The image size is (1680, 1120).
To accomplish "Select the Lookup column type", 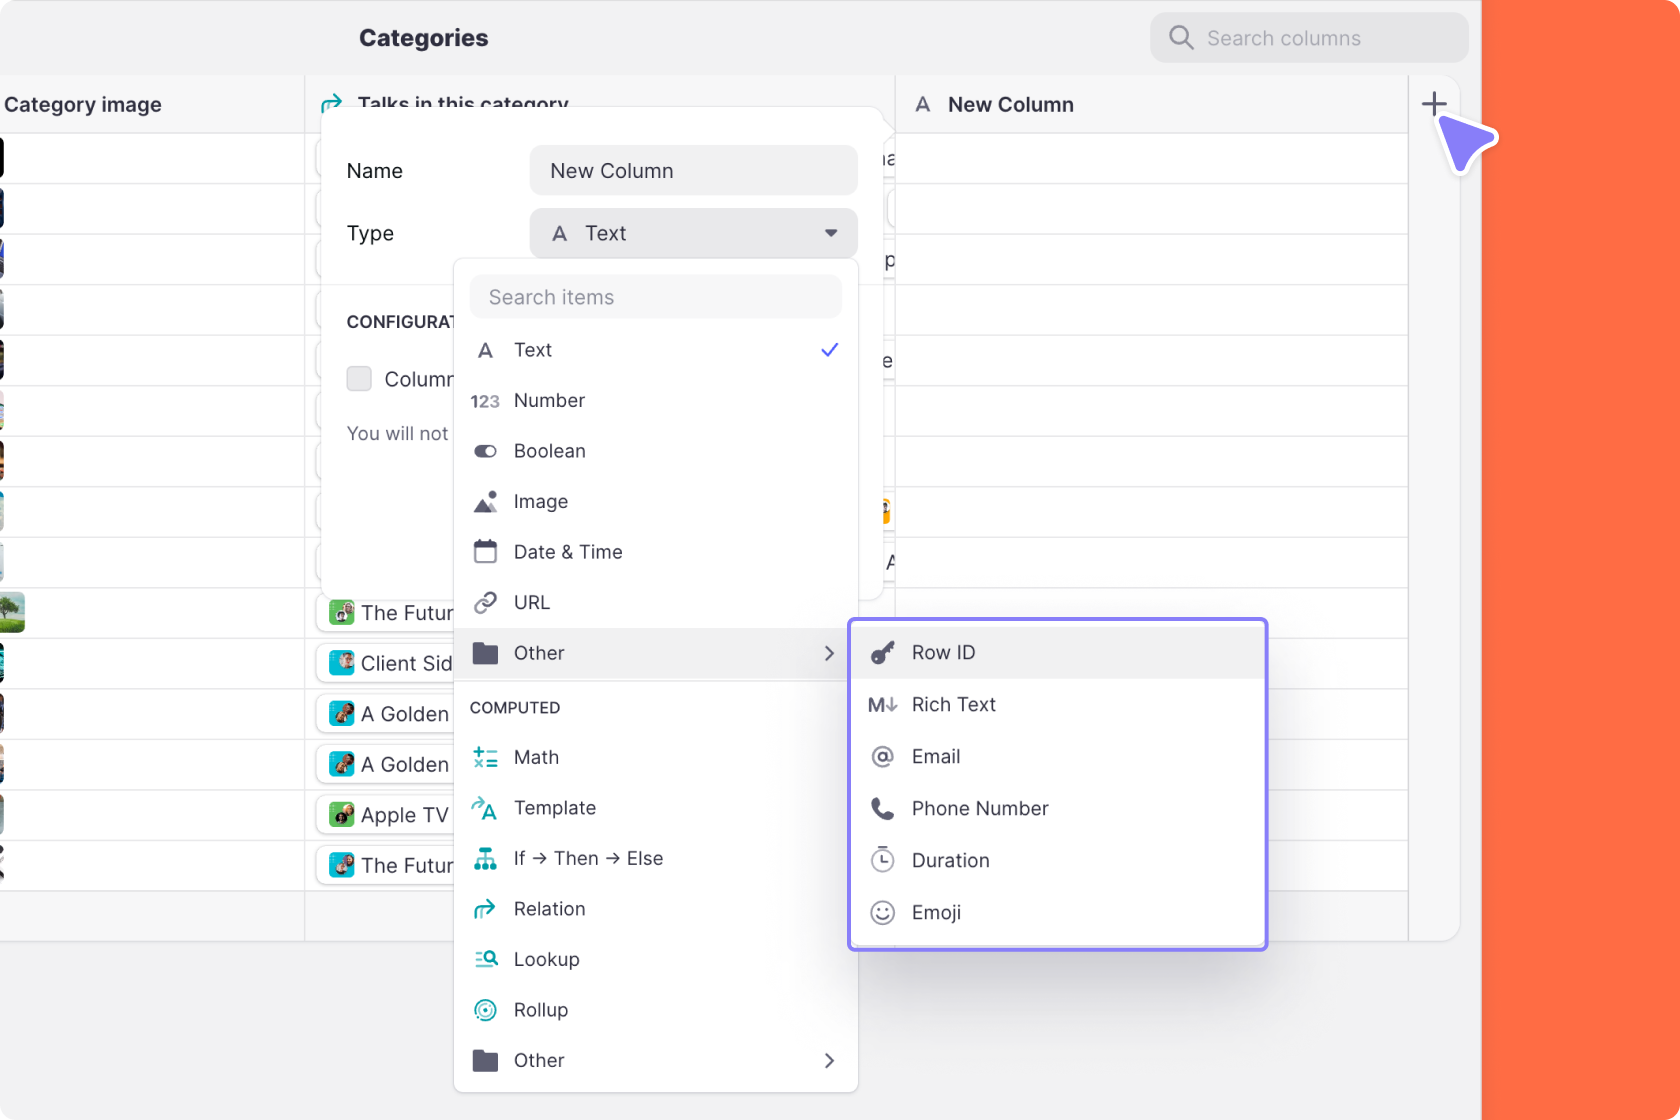I will pos(546,959).
